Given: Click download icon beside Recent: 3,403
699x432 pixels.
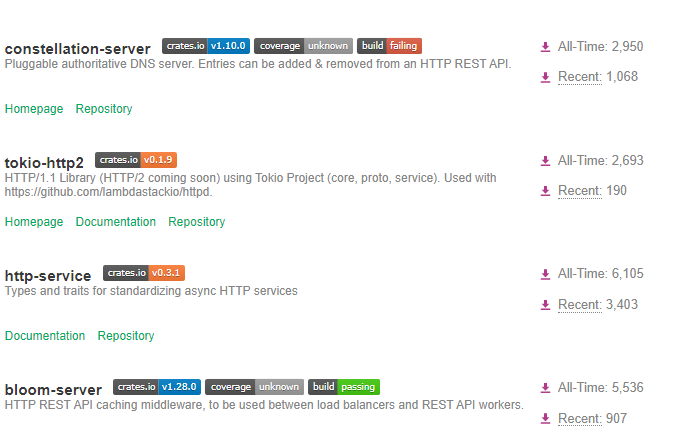Looking at the screenshot, I should 545,305.
